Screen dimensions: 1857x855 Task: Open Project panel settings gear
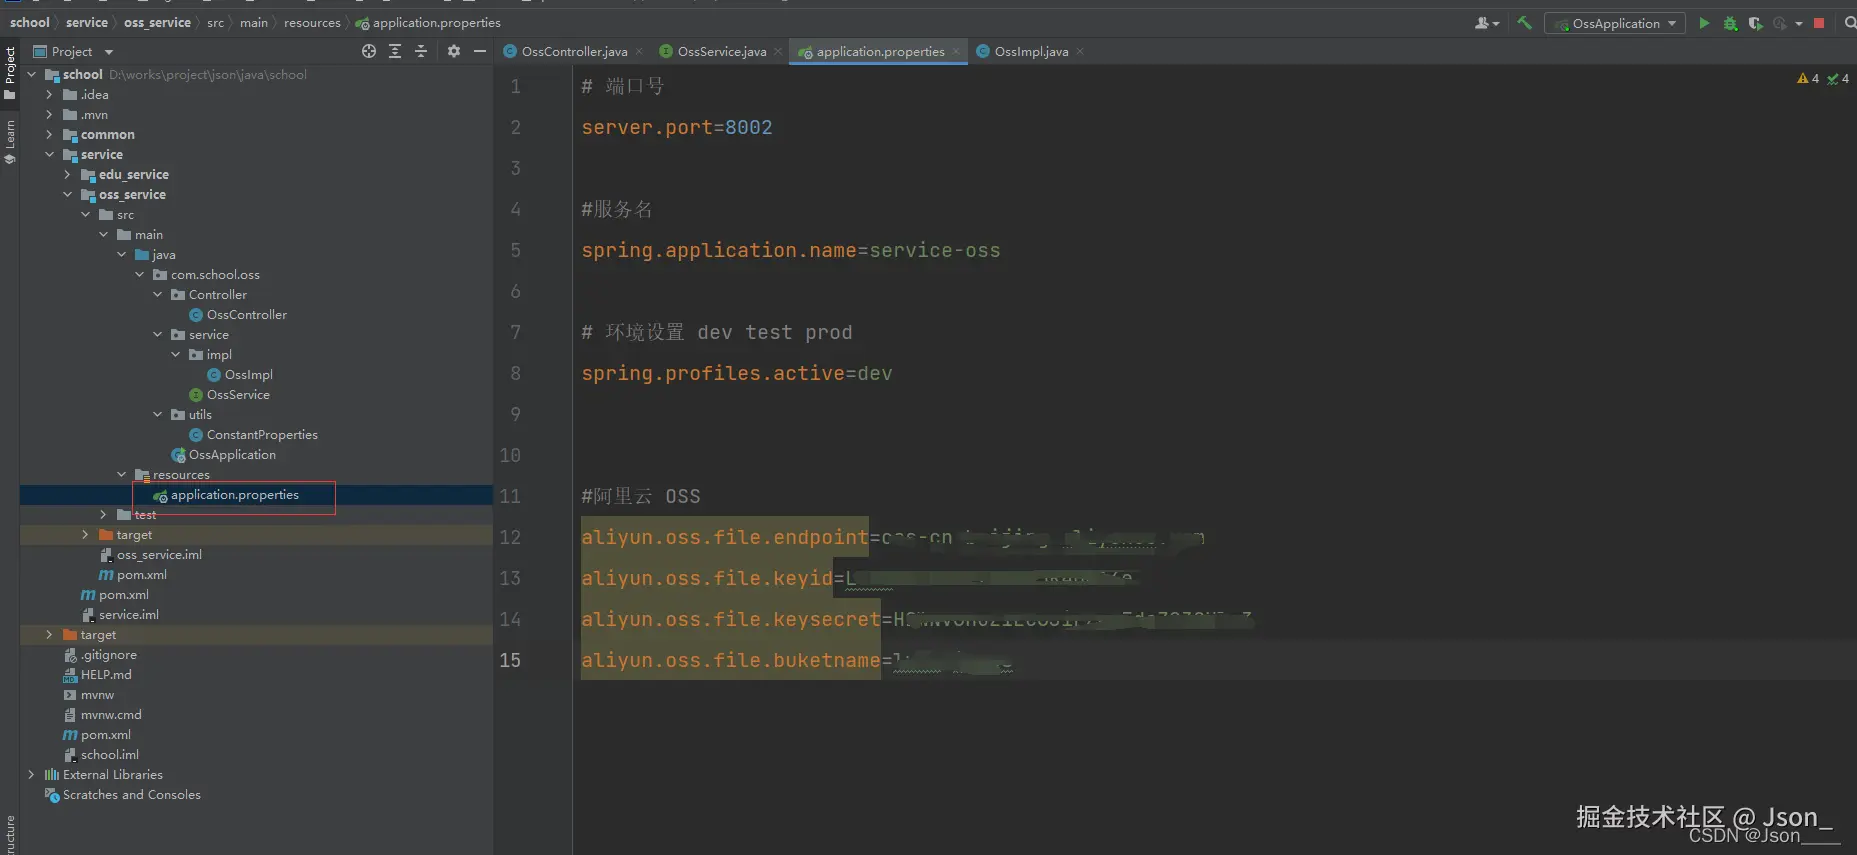pyautogui.click(x=454, y=51)
